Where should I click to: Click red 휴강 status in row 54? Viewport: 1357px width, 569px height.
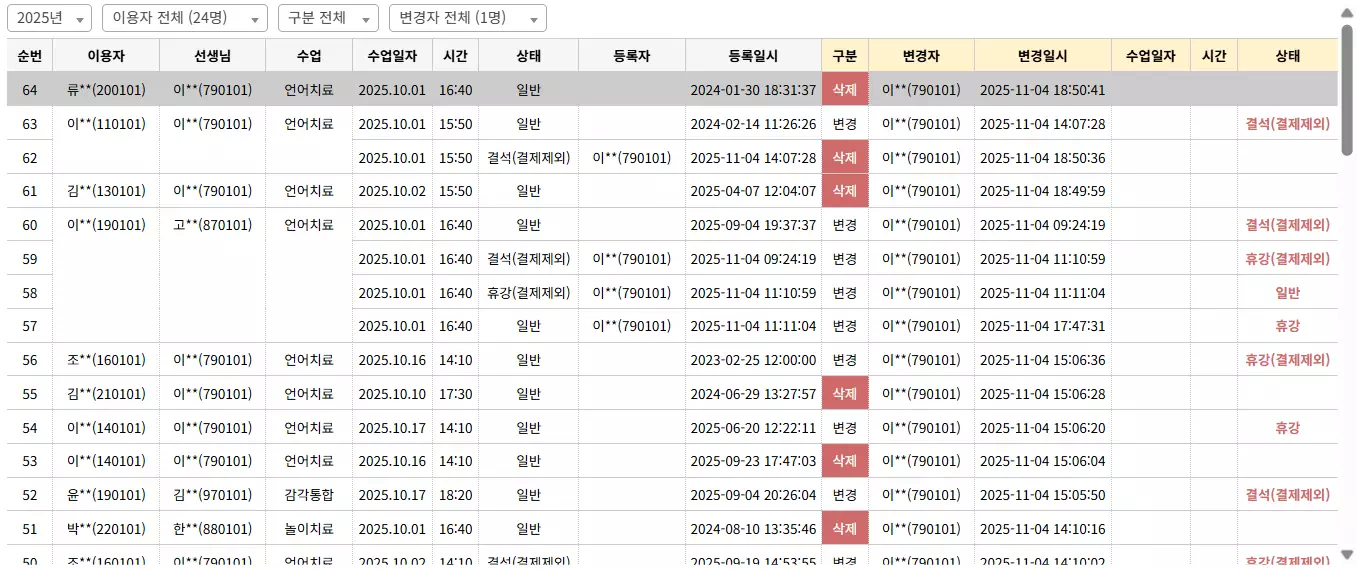[x=1287, y=428]
